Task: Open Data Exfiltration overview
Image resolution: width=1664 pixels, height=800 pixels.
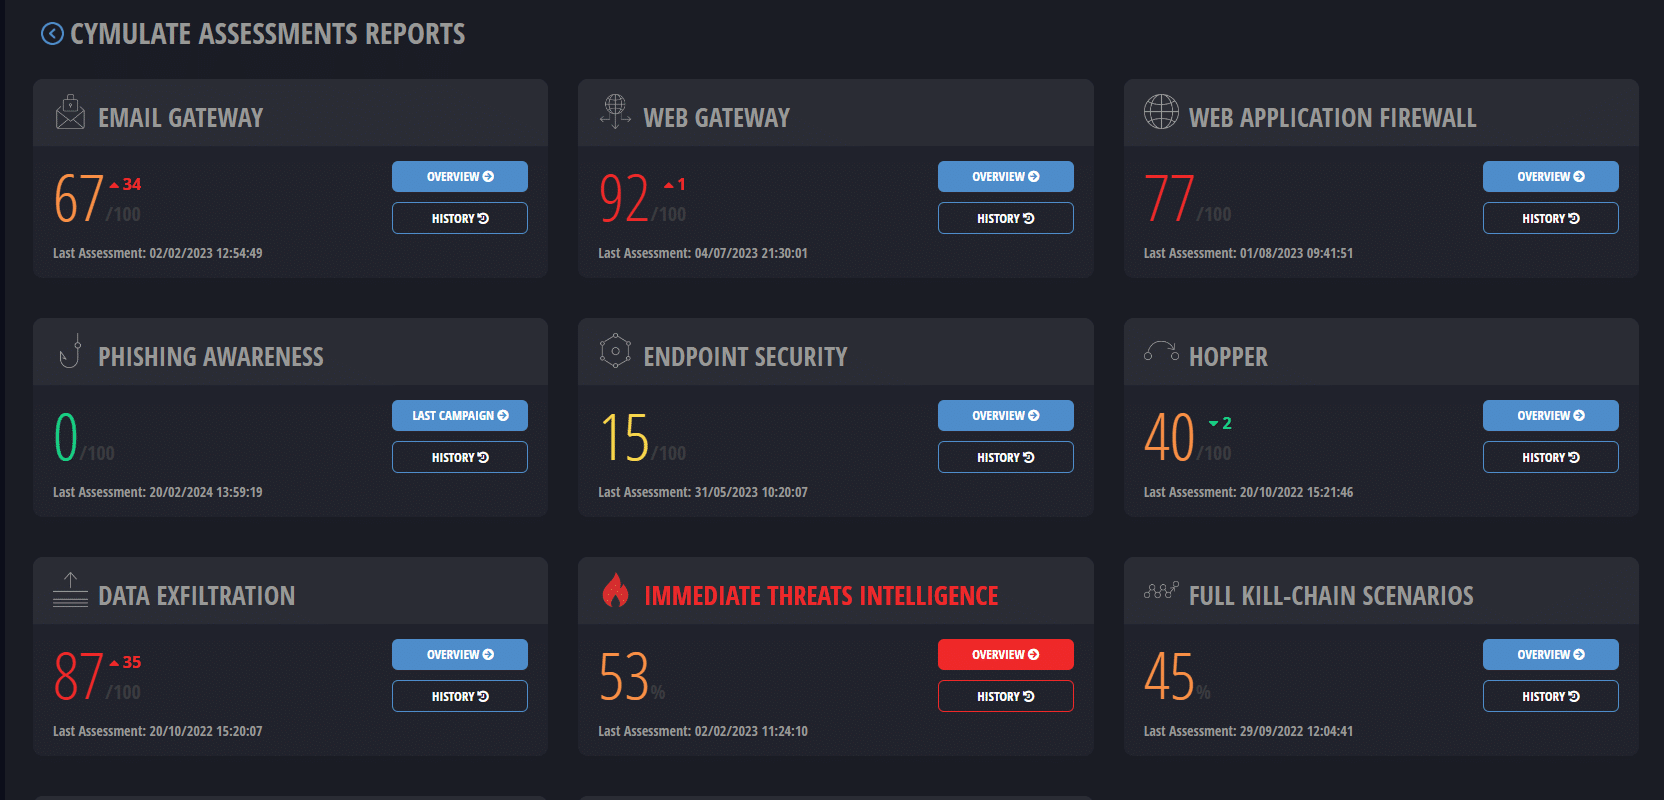Action: [460, 654]
